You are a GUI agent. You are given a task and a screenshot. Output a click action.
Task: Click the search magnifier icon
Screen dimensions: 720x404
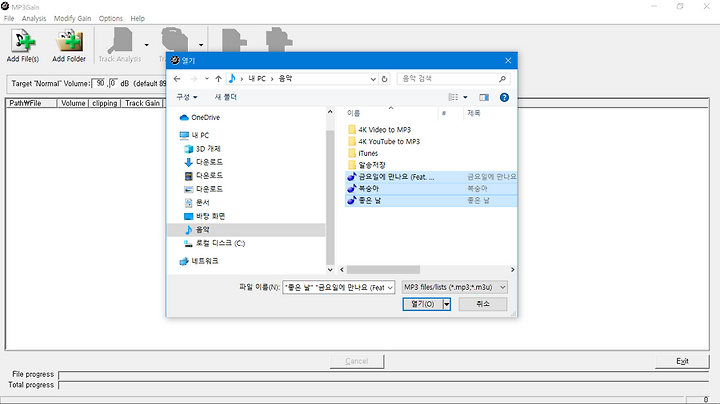502,79
